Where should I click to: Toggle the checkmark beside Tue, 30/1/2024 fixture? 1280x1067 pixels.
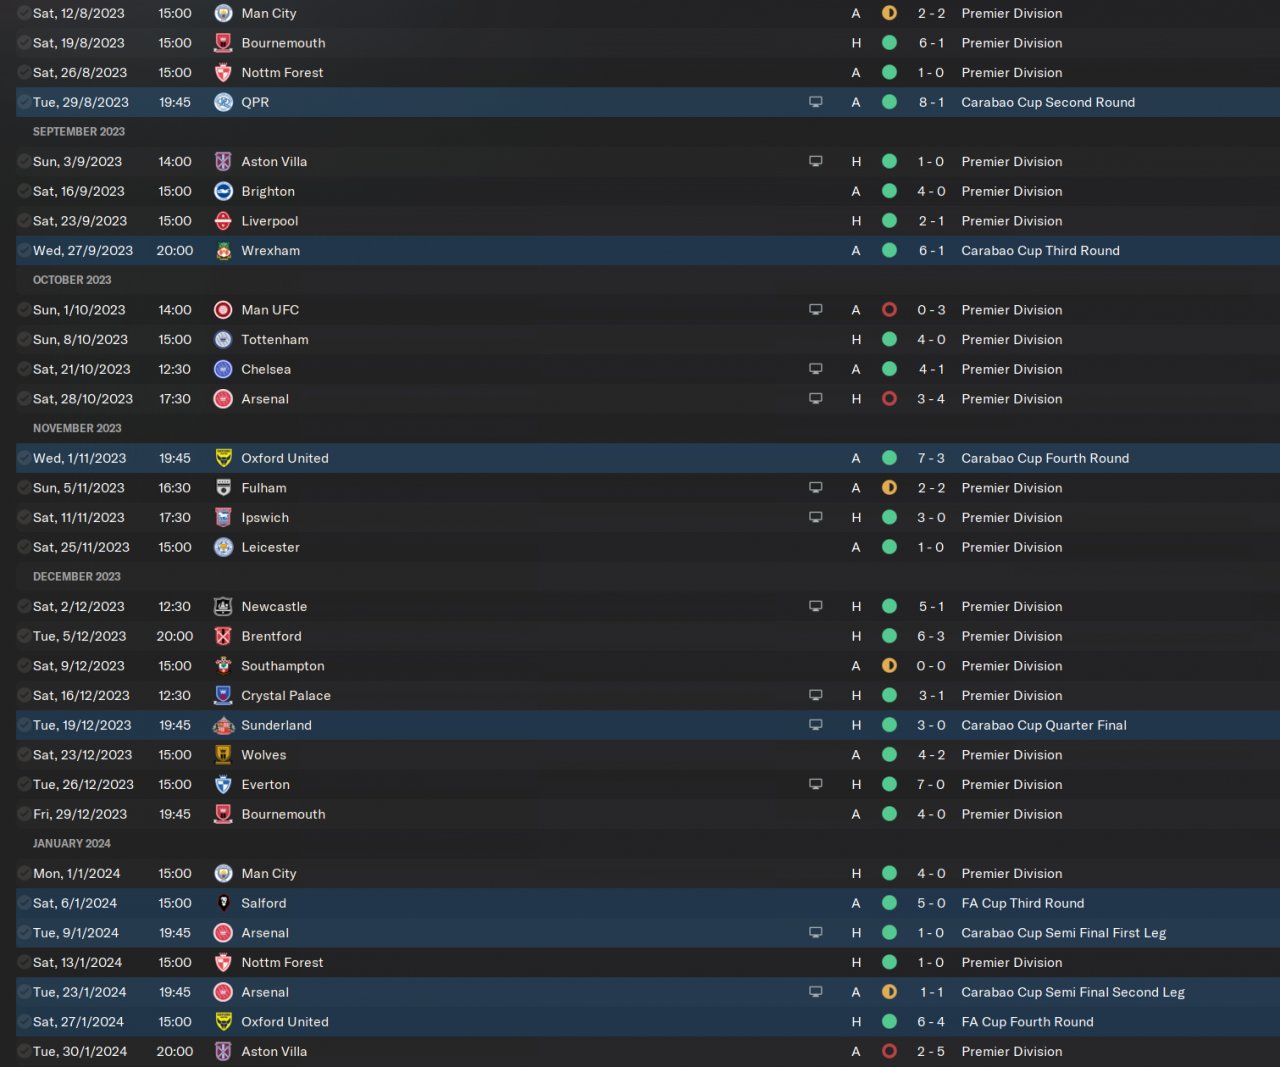(x=24, y=1051)
